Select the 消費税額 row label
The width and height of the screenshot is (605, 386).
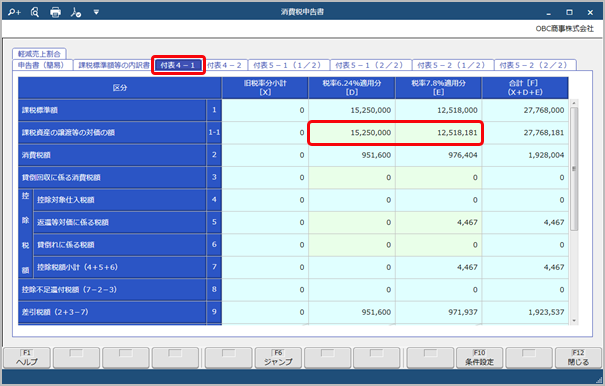click(x=112, y=155)
